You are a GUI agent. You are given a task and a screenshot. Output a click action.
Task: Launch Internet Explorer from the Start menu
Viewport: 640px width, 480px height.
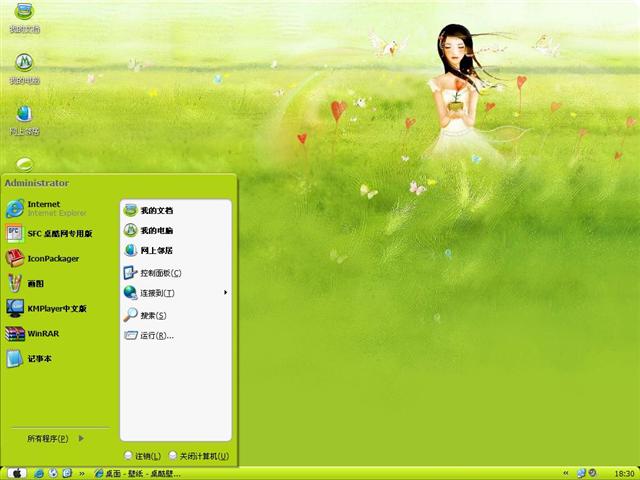[46, 208]
